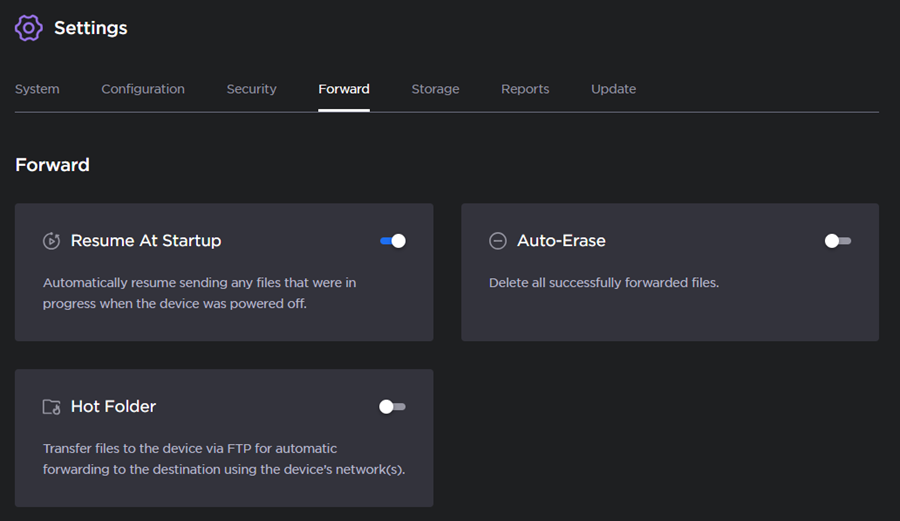Select the active Forward tab
900x521 pixels.
[344, 89]
